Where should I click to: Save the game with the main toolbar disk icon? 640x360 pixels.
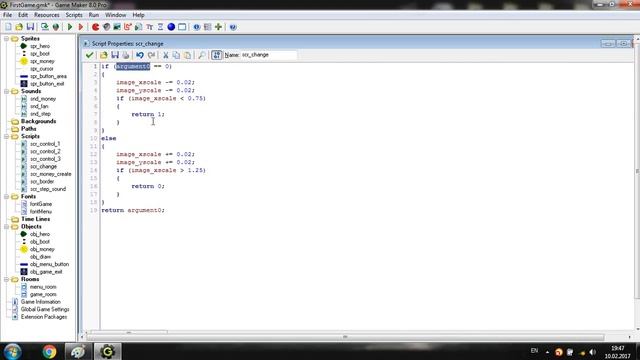(30, 27)
